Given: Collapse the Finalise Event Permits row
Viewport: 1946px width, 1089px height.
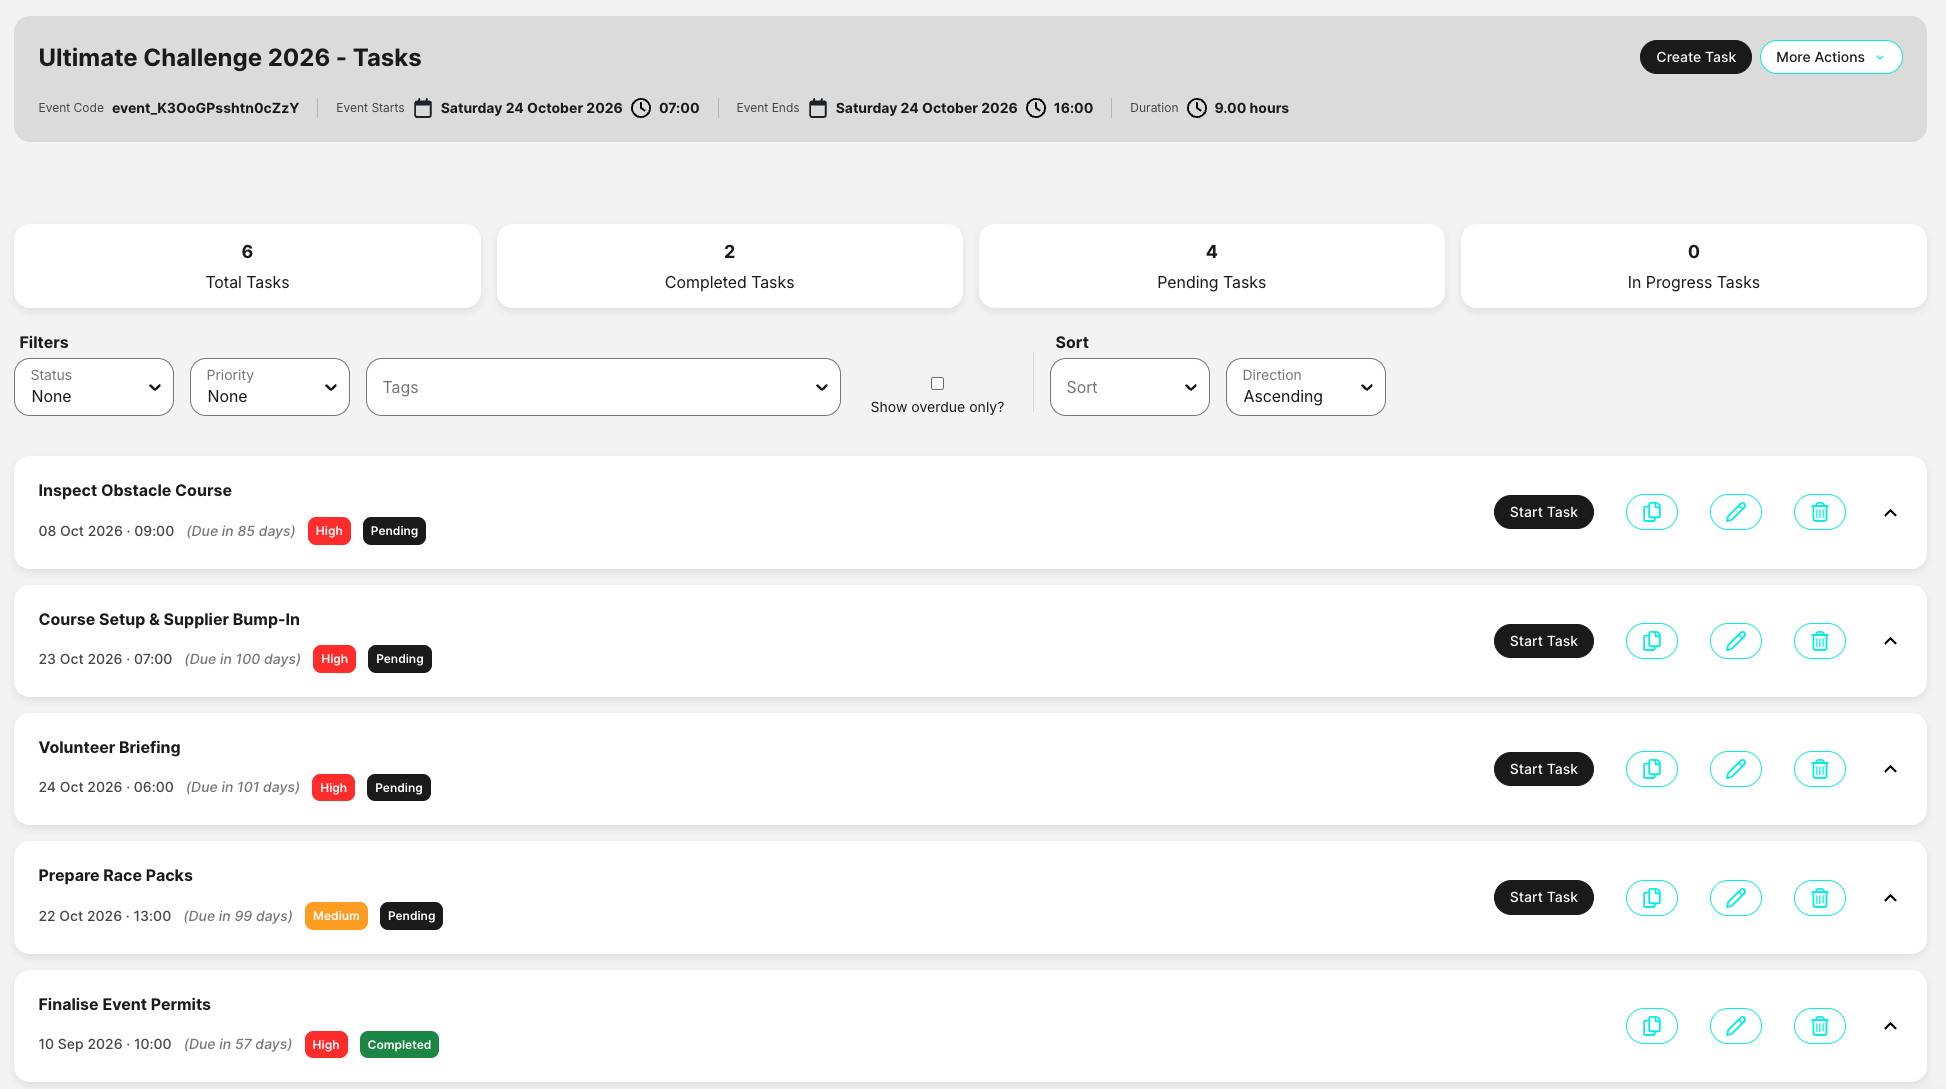Looking at the screenshot, I should click(x=1890, y=1026).
